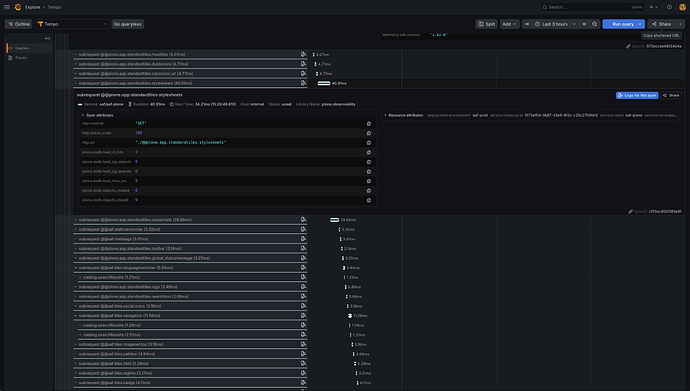
Task: Click the javascripts 28.68ms timeline bar
Action: 334,220
